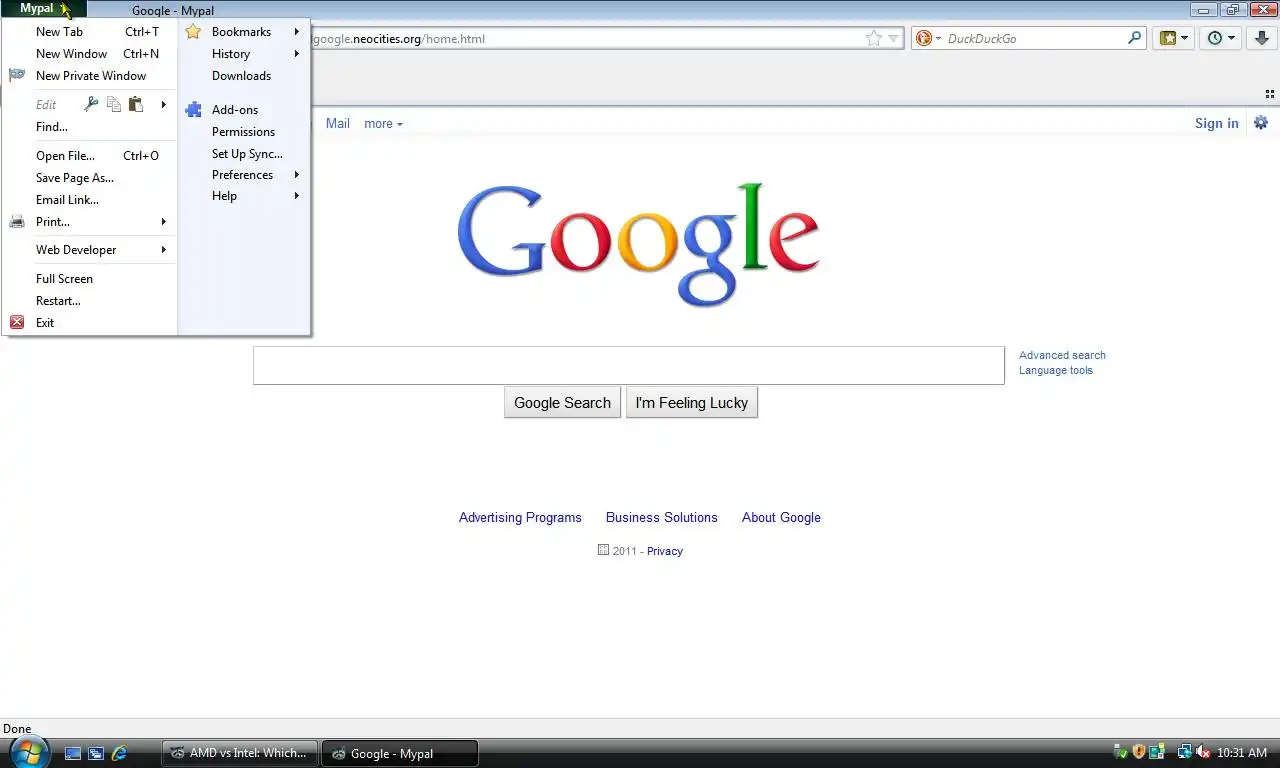Expand the Print submenu arrow
The height and width of the screenshot is (768, 1280).
164,222
